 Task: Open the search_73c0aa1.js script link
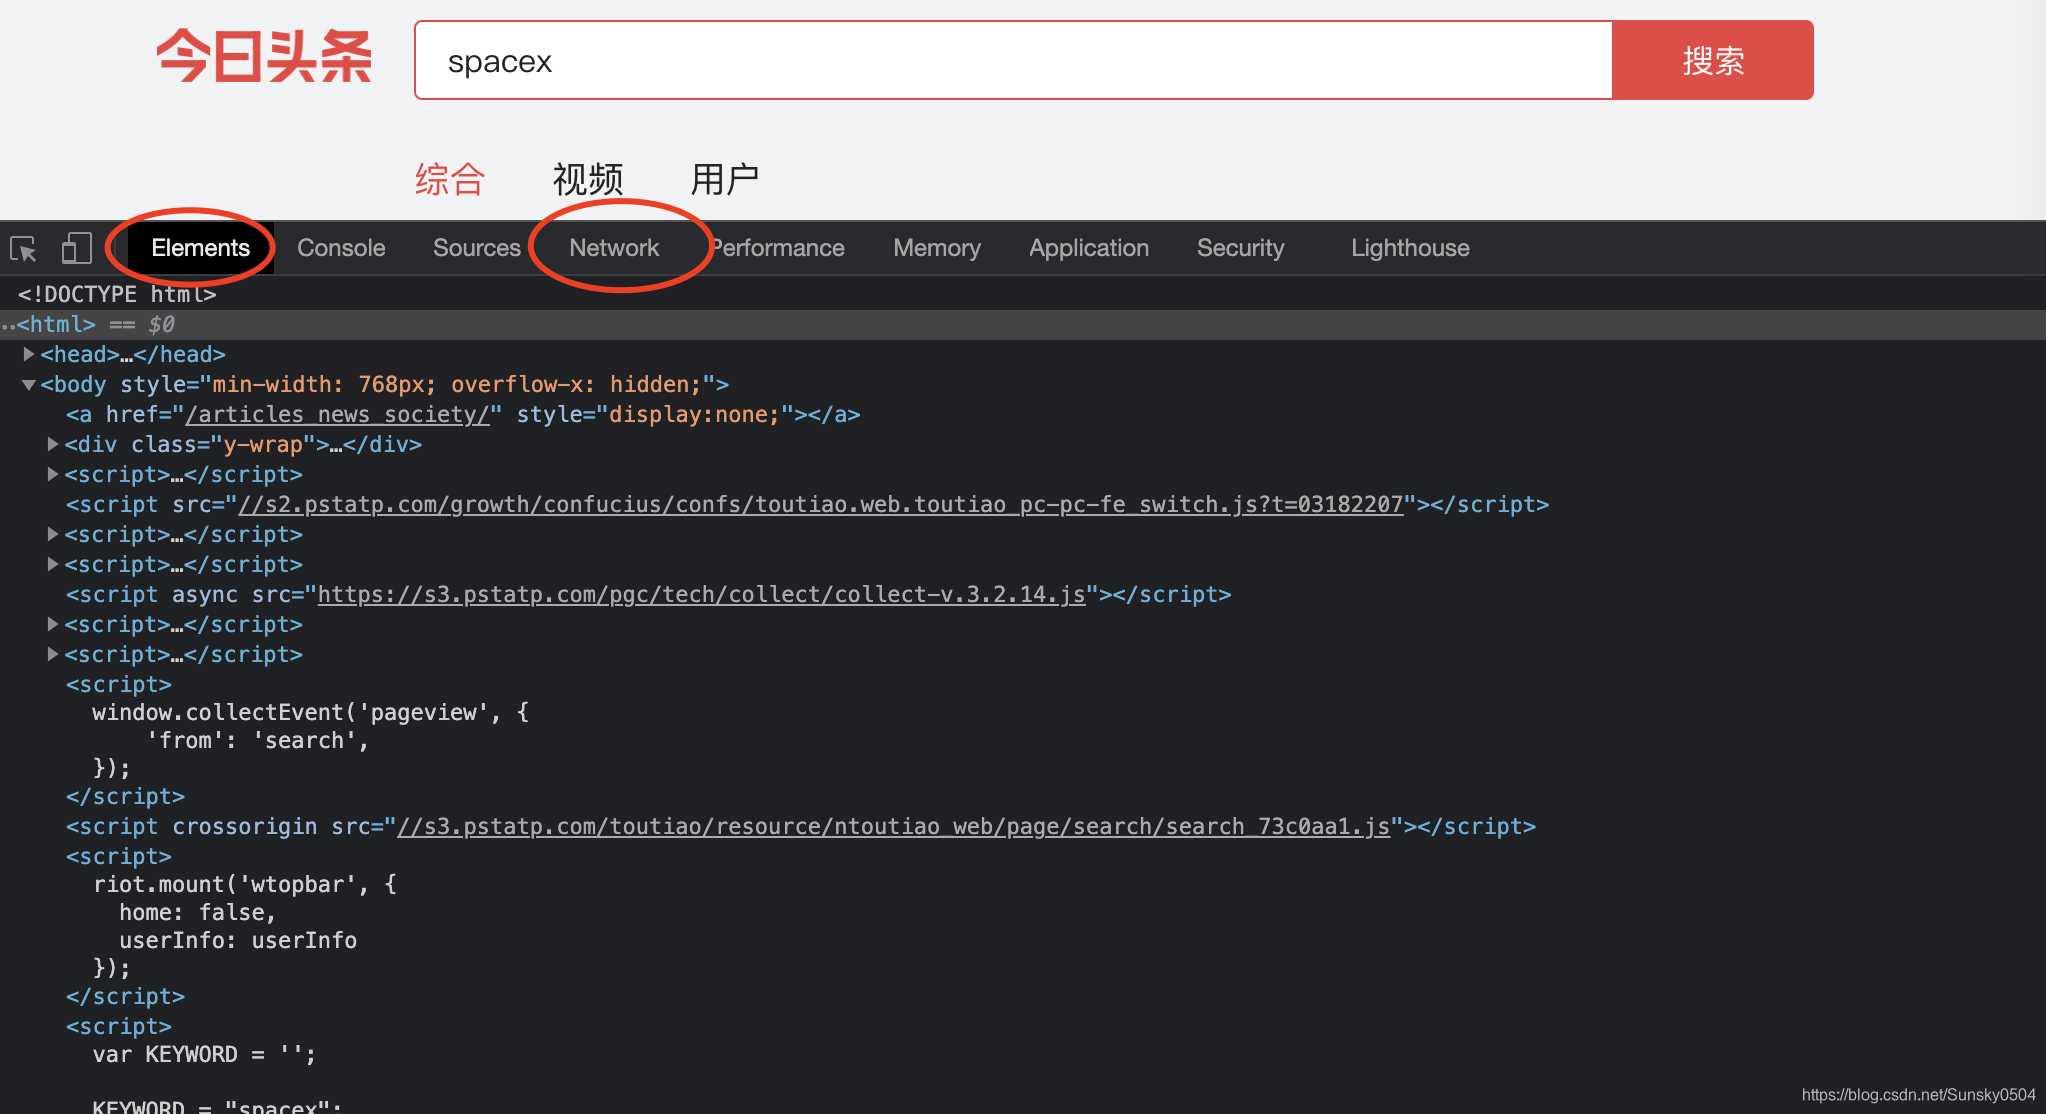point(893,826)
